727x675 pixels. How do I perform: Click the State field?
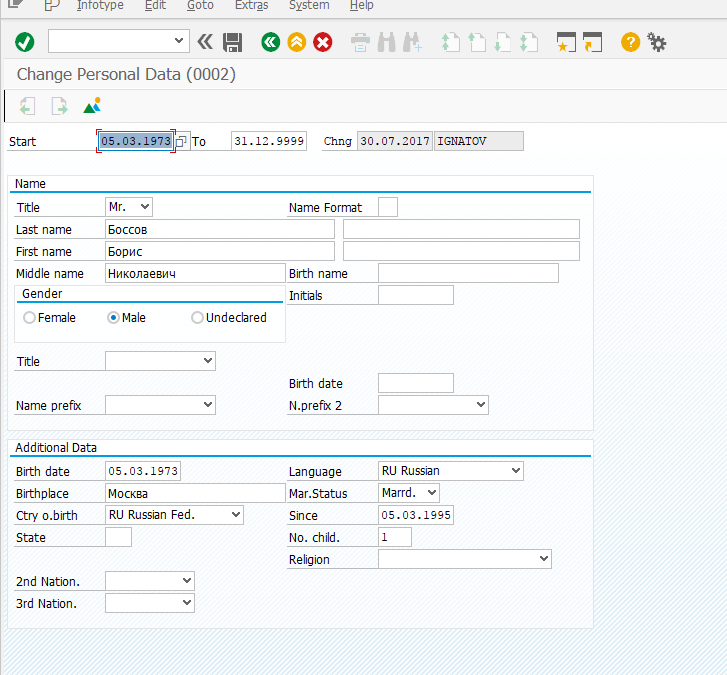(118, 537)
